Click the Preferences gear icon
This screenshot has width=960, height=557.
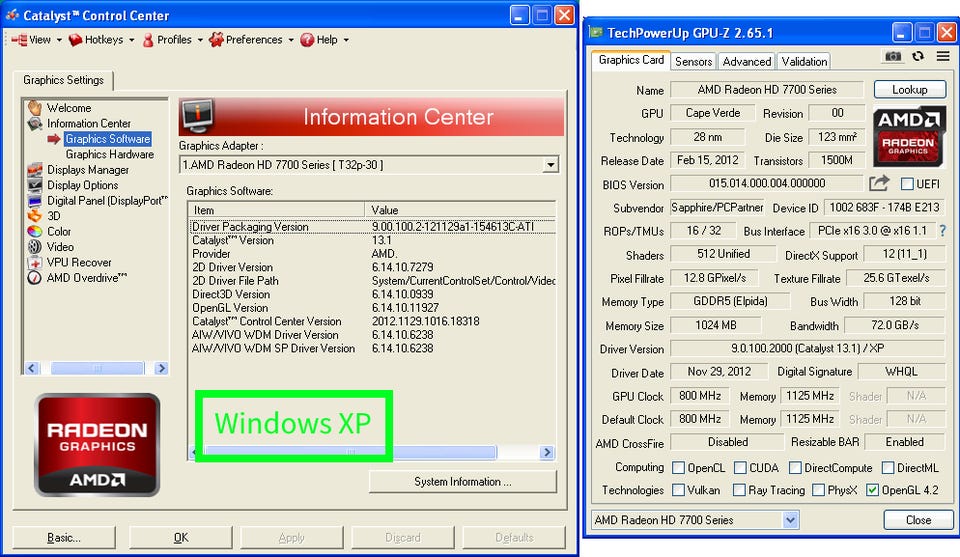[x=216, y=40]
